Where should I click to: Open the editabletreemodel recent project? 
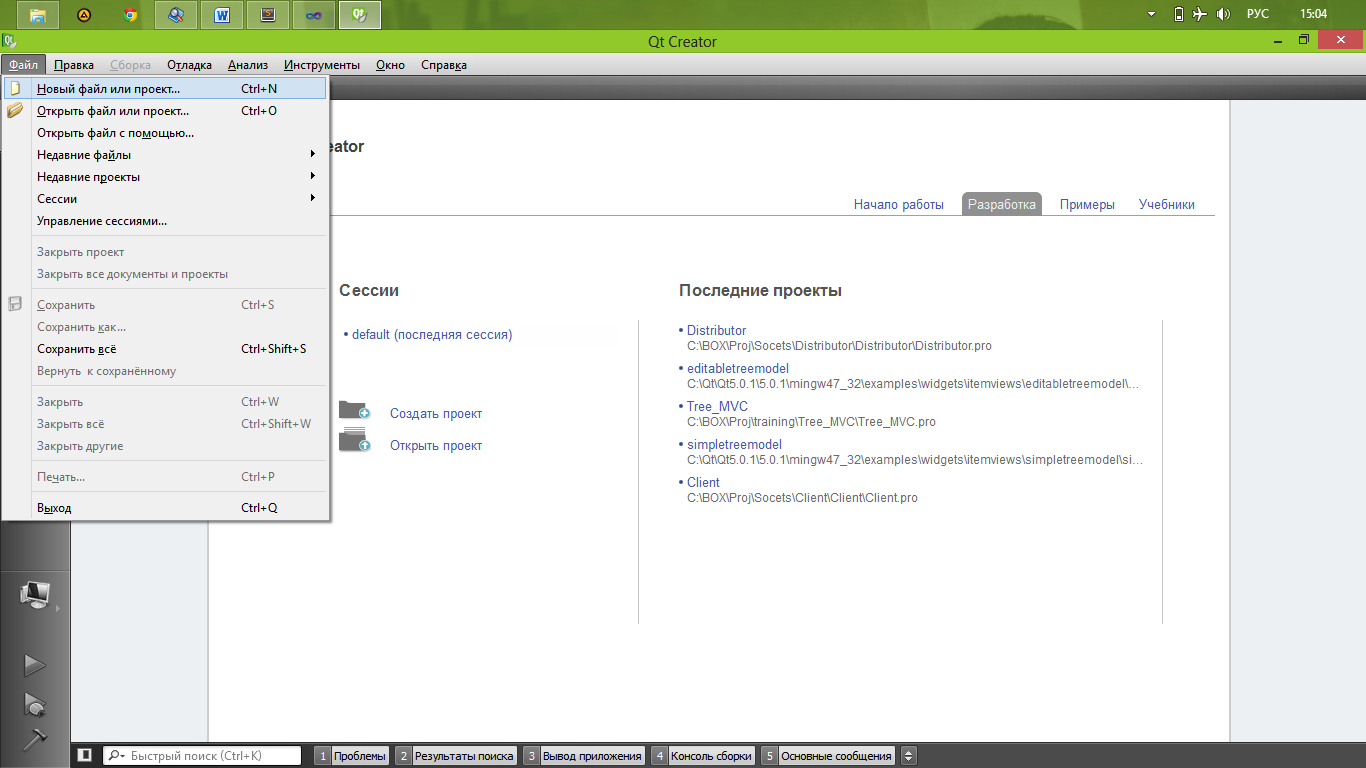(x=738, y=368)
